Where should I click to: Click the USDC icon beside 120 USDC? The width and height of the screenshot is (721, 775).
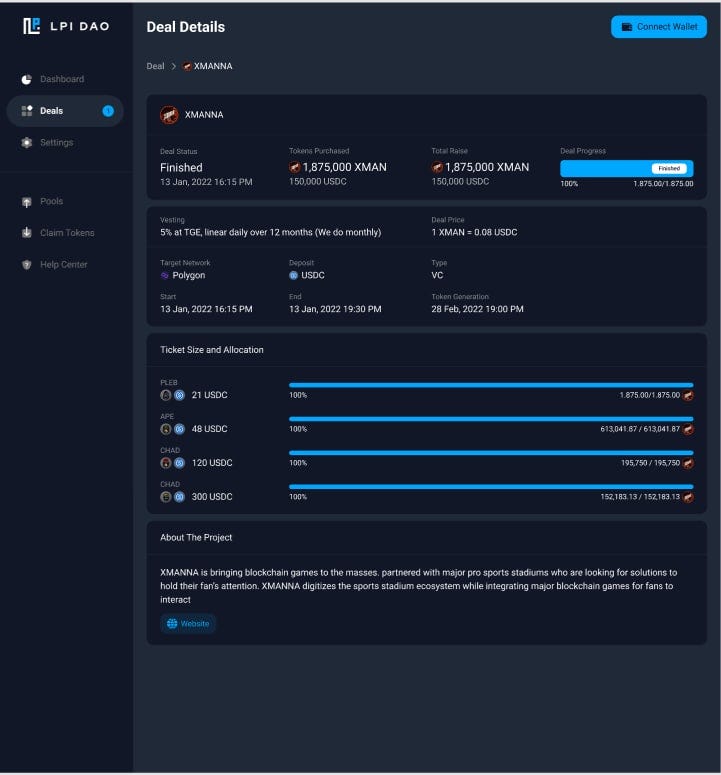tap(179, 463)
